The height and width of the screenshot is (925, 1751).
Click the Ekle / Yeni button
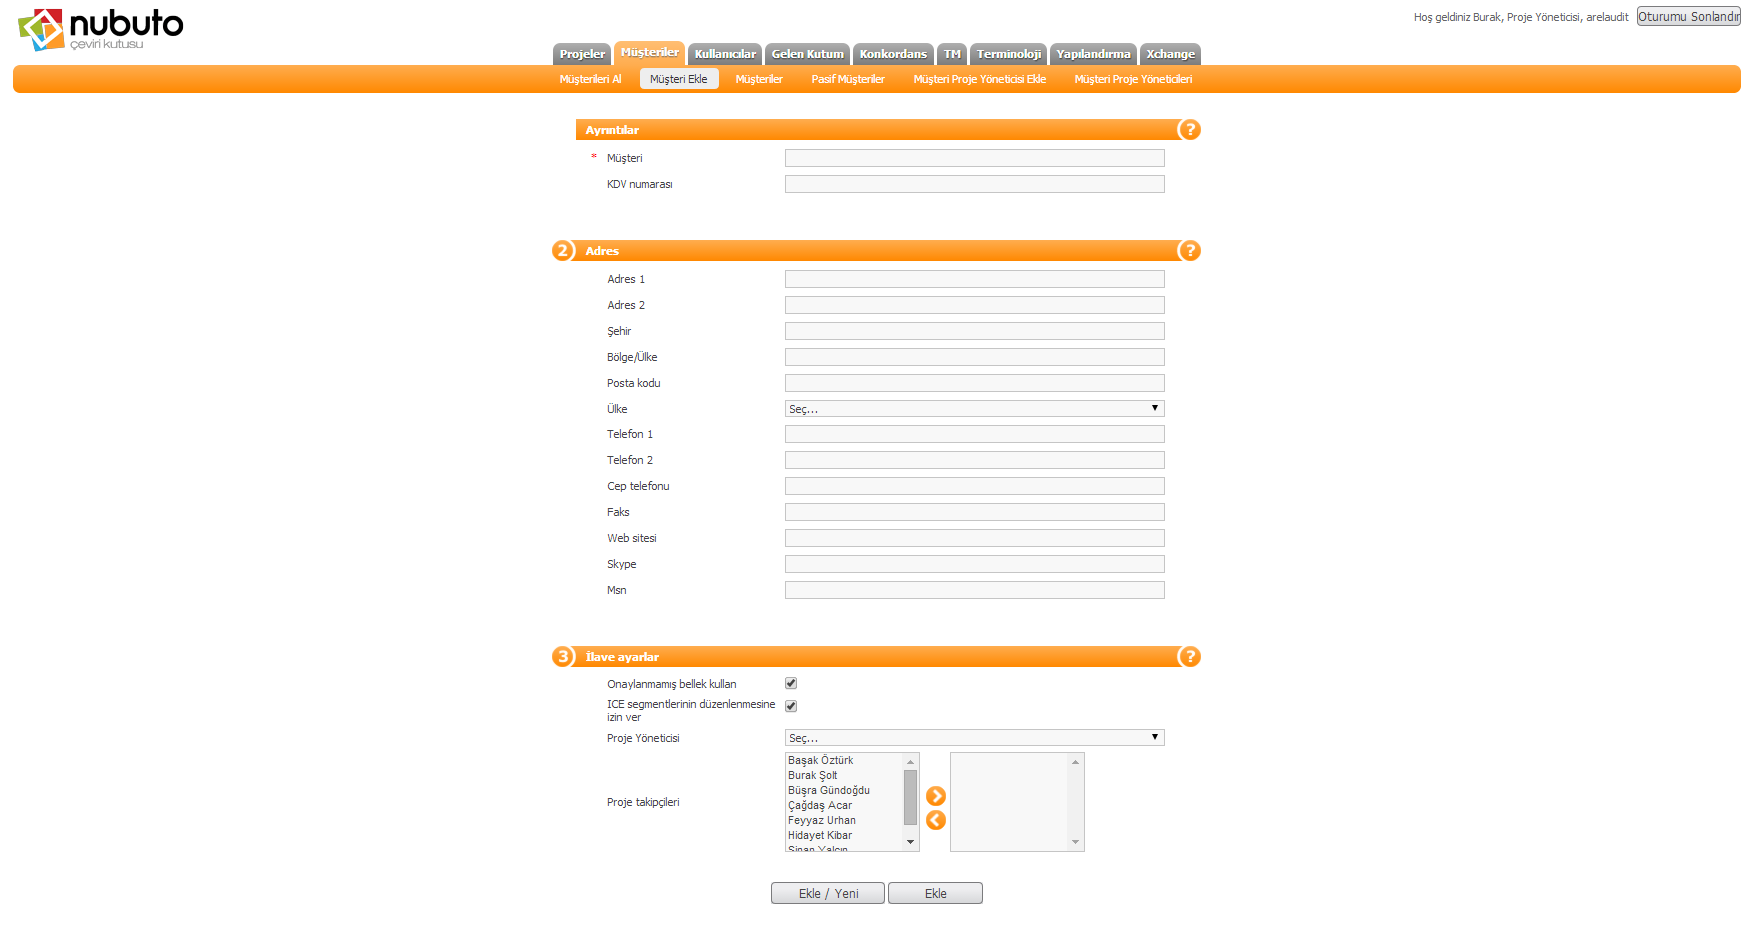(x=828, y=893)
